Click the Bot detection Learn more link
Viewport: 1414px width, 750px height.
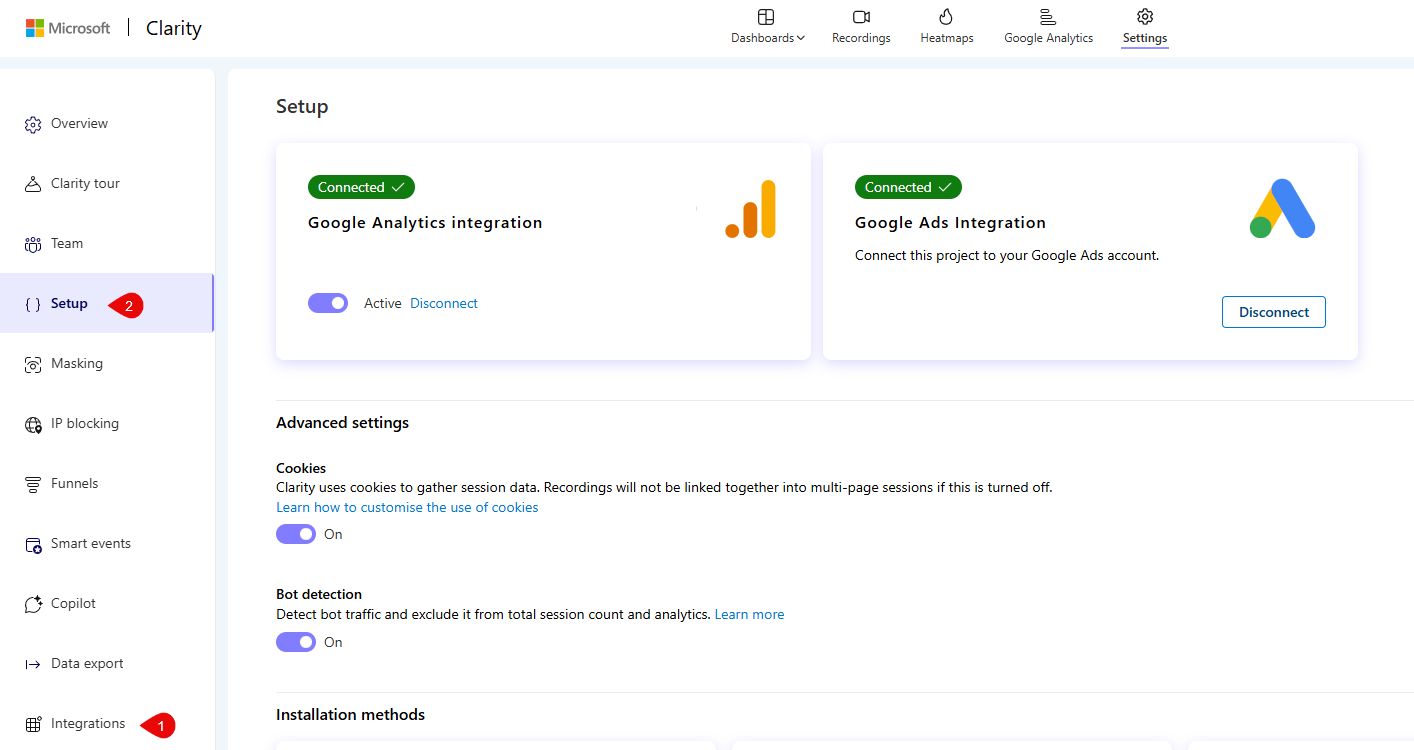tap(749, 614)
